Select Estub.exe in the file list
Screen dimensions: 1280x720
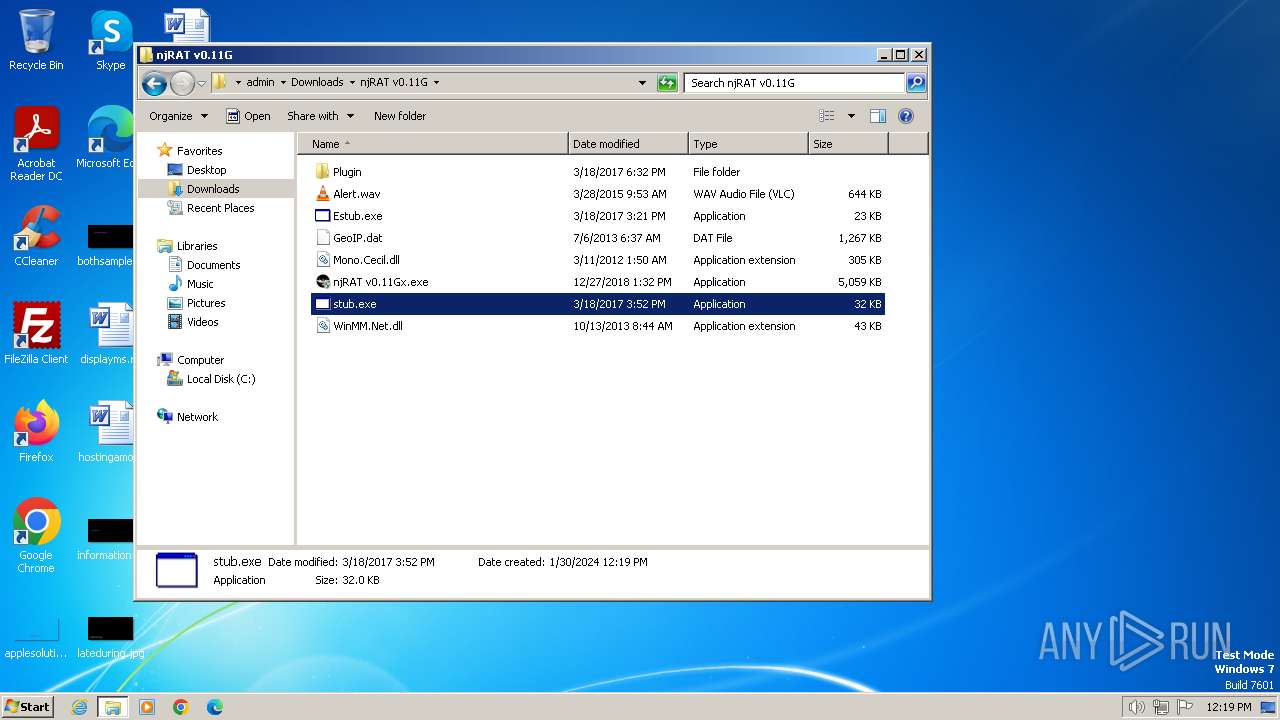click(x=598, y=216)
